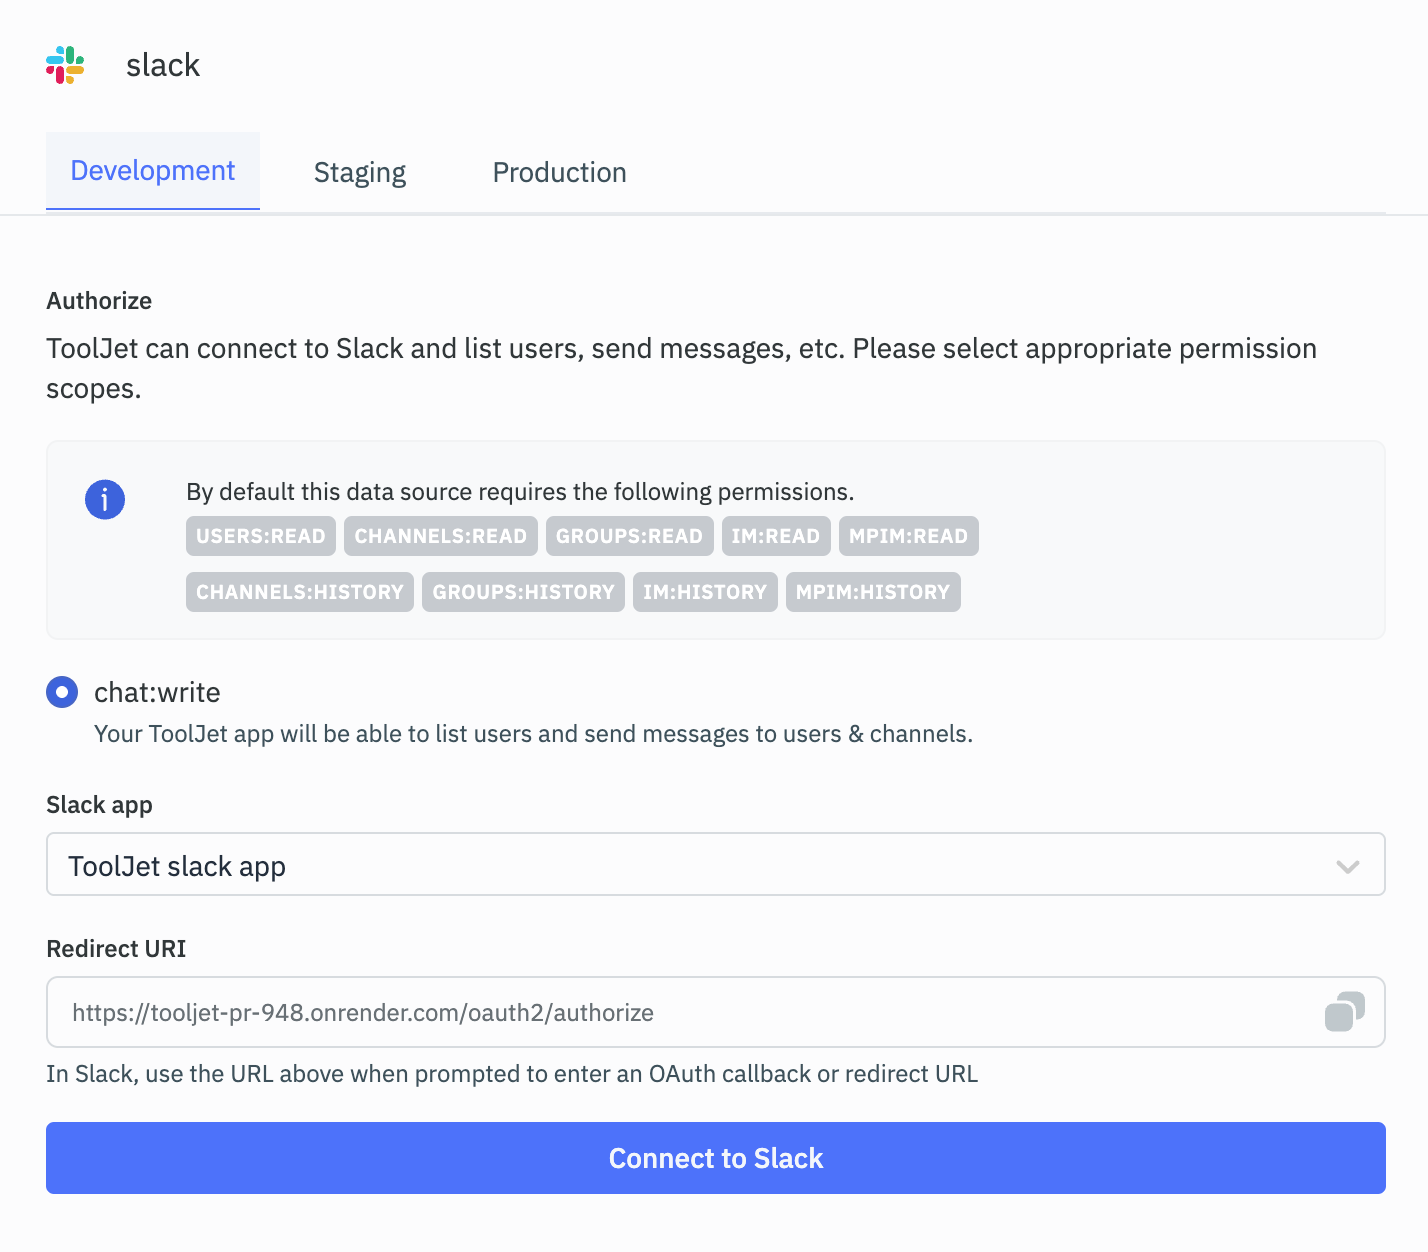
Task: Click the IM:HISTORY permission badge
Action: tap(704, 592)
